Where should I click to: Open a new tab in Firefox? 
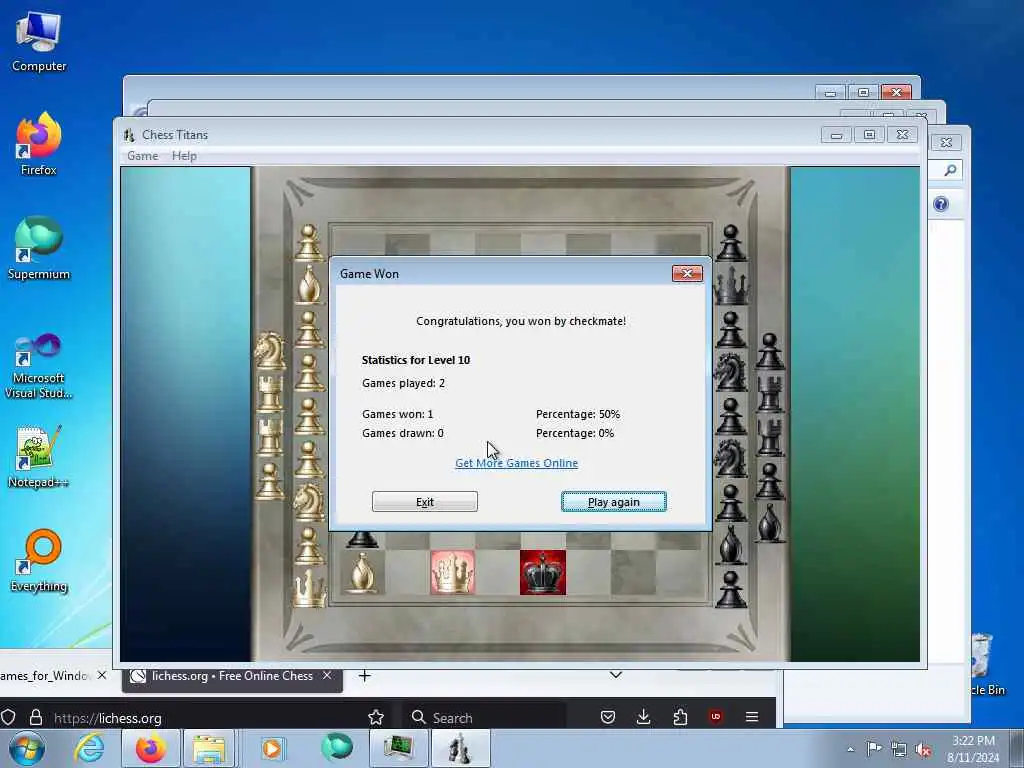(x=364, y=676)
